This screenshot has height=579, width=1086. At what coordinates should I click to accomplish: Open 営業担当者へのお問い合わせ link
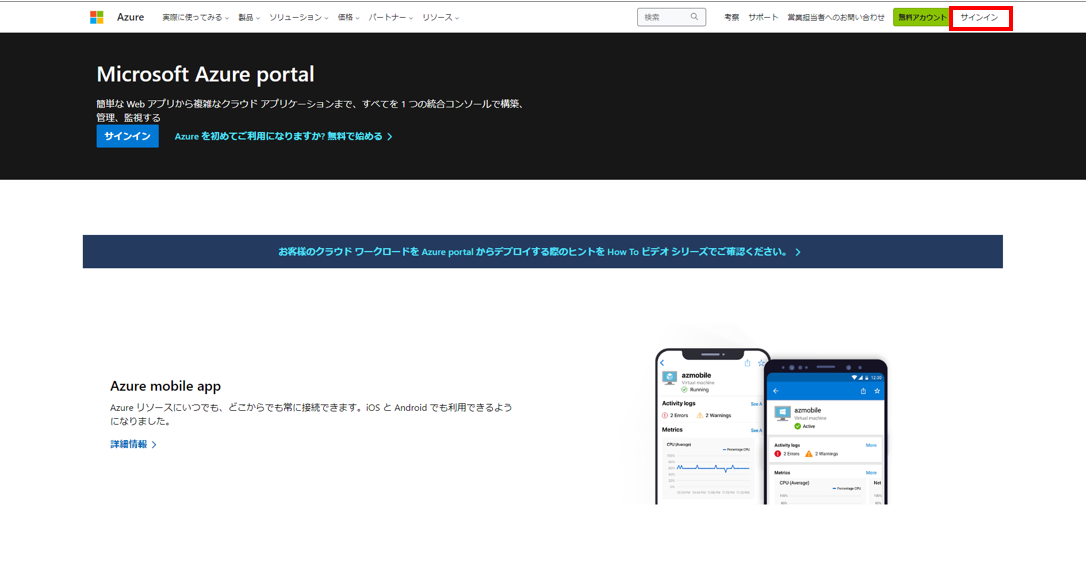click(x=835, y=17)
